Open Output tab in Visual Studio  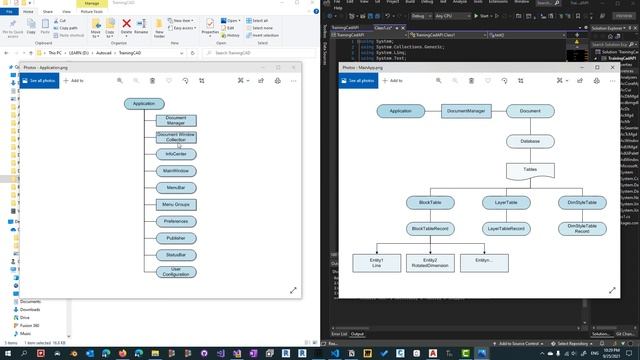[357, 334]
